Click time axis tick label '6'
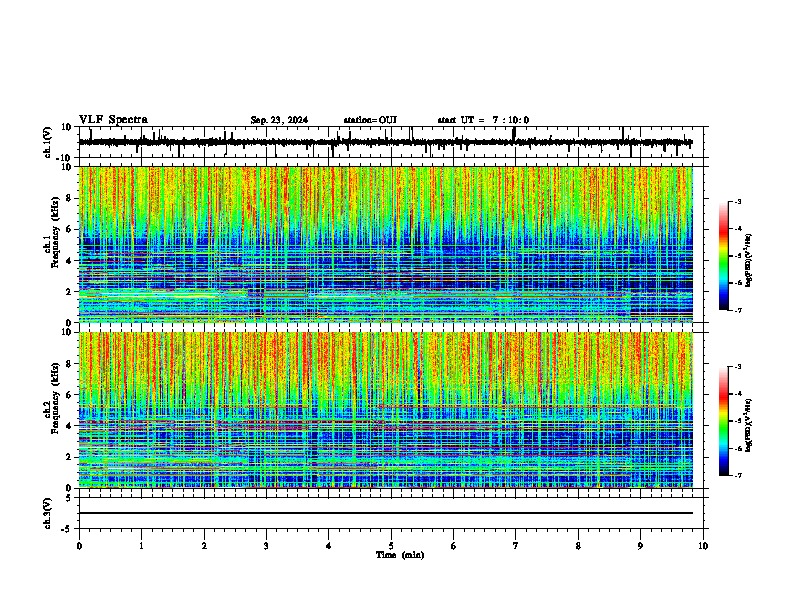The height and width of the screenshot is (612, 792). click(x=454, y=546)
